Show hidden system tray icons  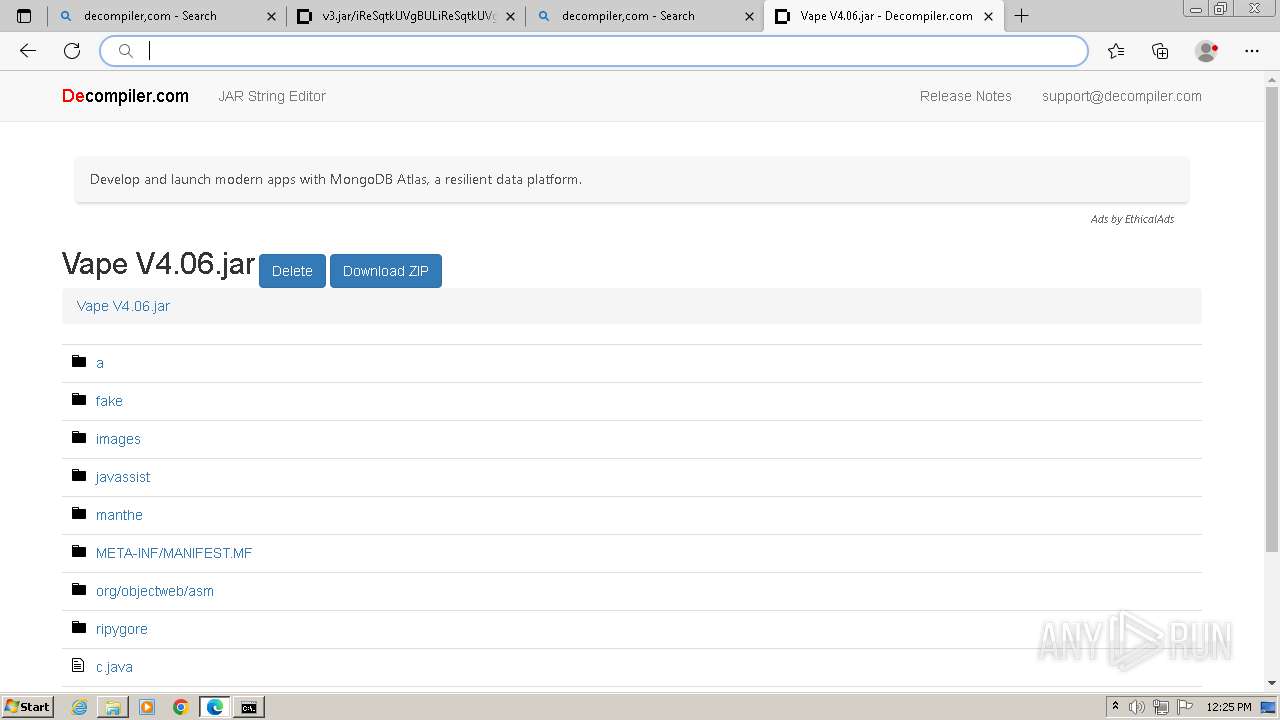pos(1114,707)
